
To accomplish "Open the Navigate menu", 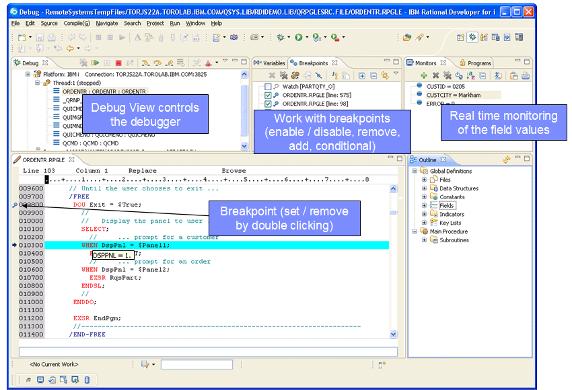I will [x=107, y=23].
